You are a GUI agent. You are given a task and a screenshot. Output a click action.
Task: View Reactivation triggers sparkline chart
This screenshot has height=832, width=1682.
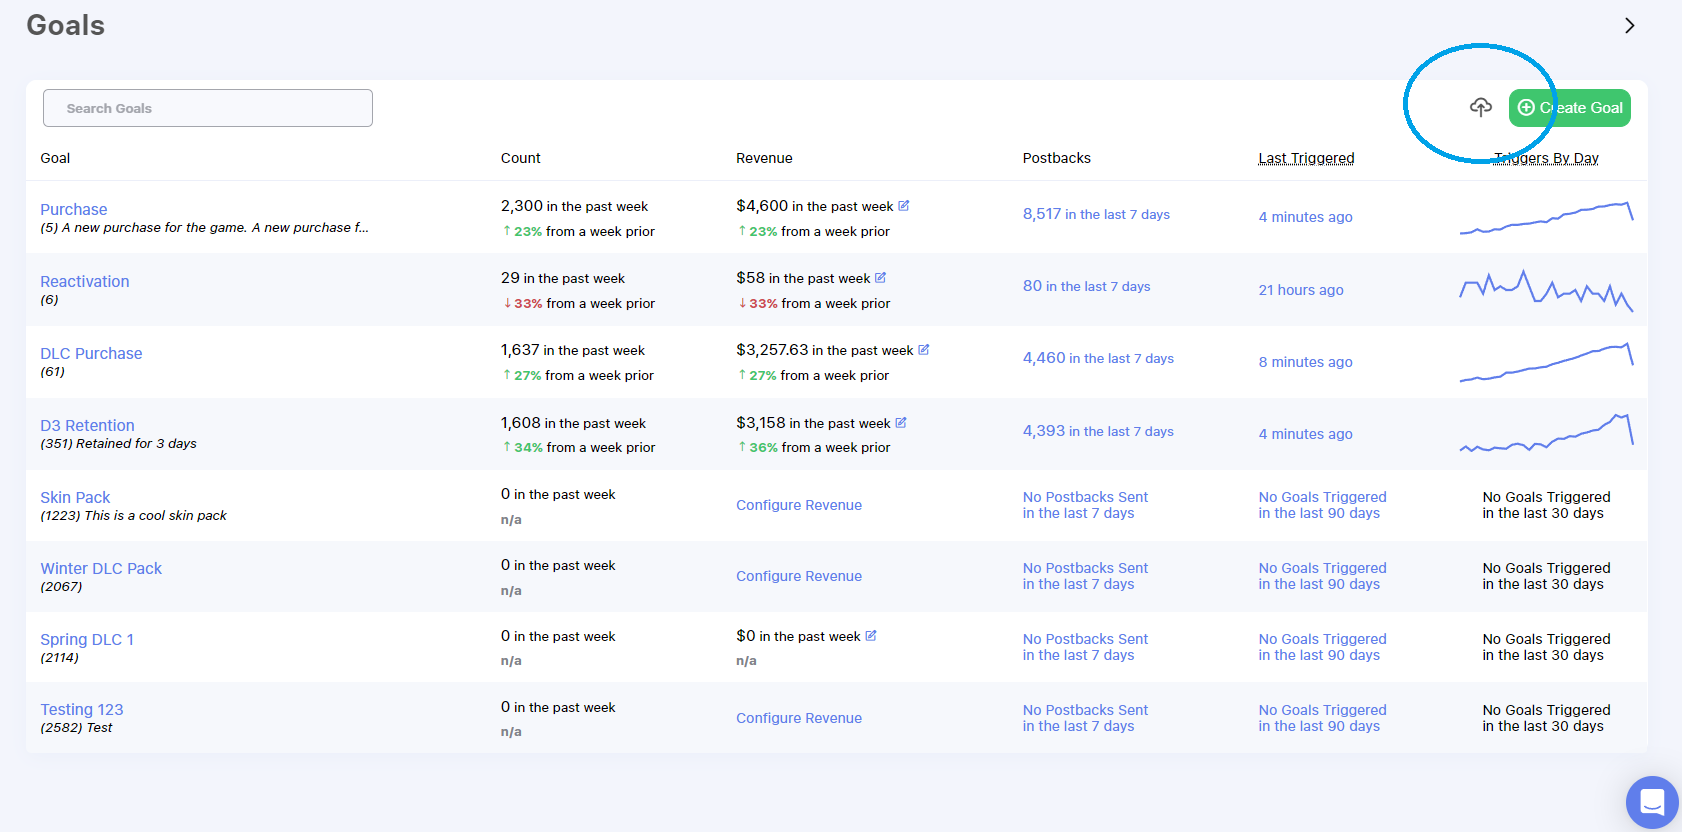pos(1546,290)
